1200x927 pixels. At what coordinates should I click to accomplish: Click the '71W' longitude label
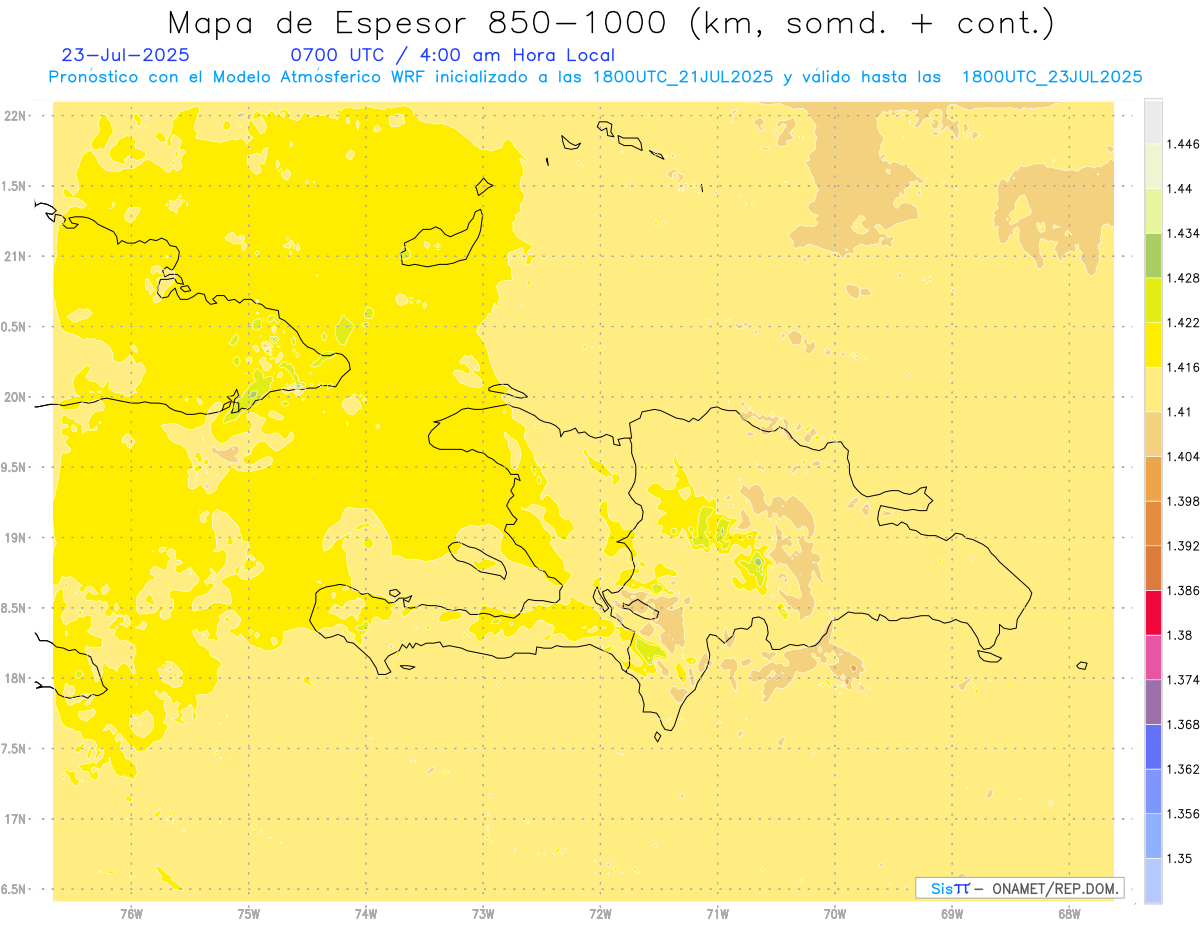point(717,914)
